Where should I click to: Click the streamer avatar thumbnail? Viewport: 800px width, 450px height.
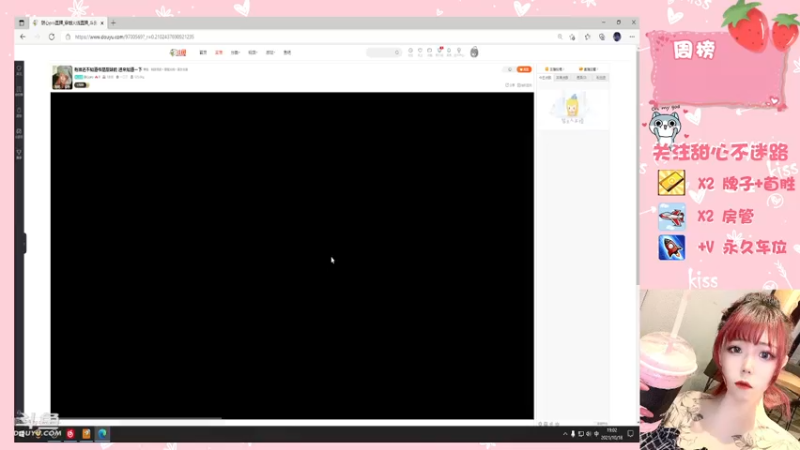click(x=62, y=77)
